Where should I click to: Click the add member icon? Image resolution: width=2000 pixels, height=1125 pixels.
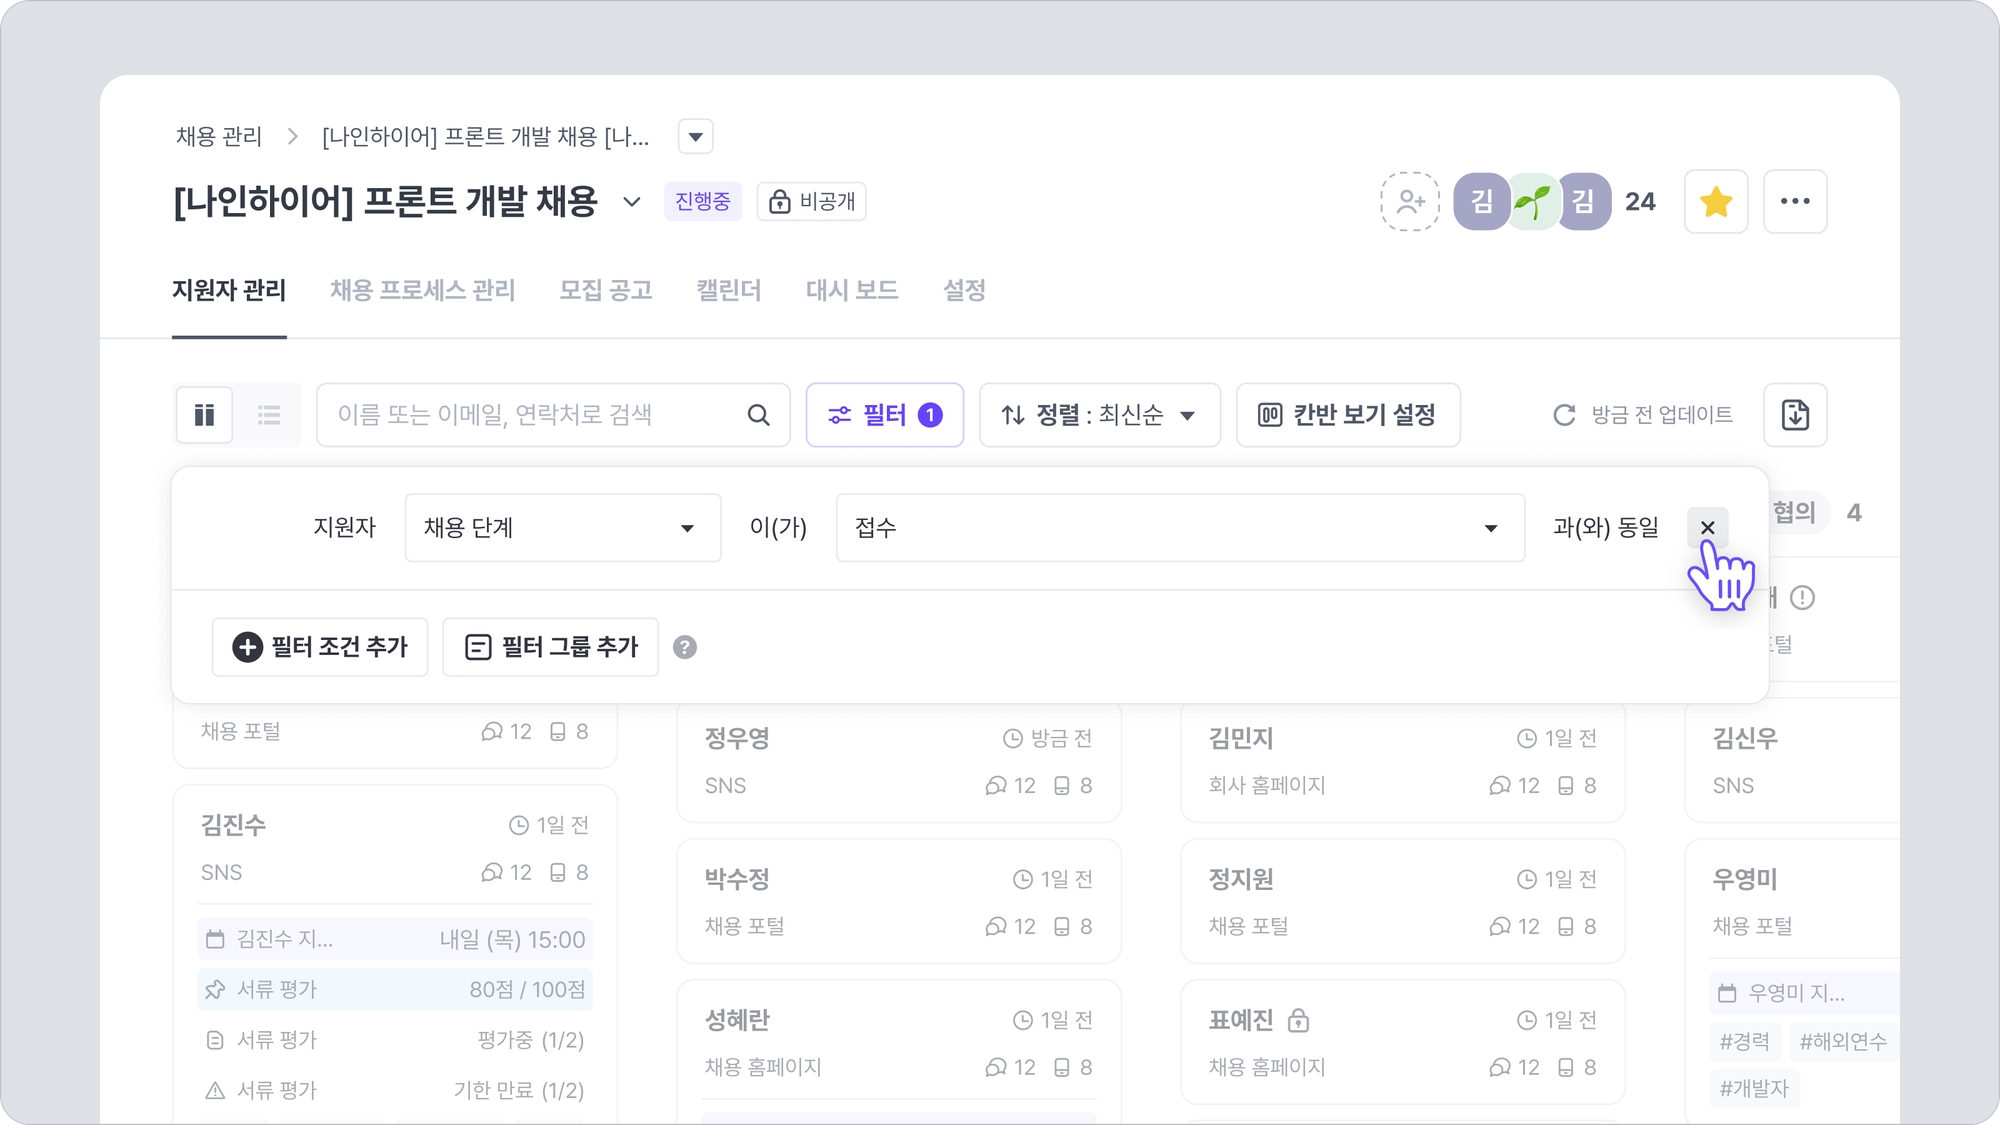point(1410,202)
